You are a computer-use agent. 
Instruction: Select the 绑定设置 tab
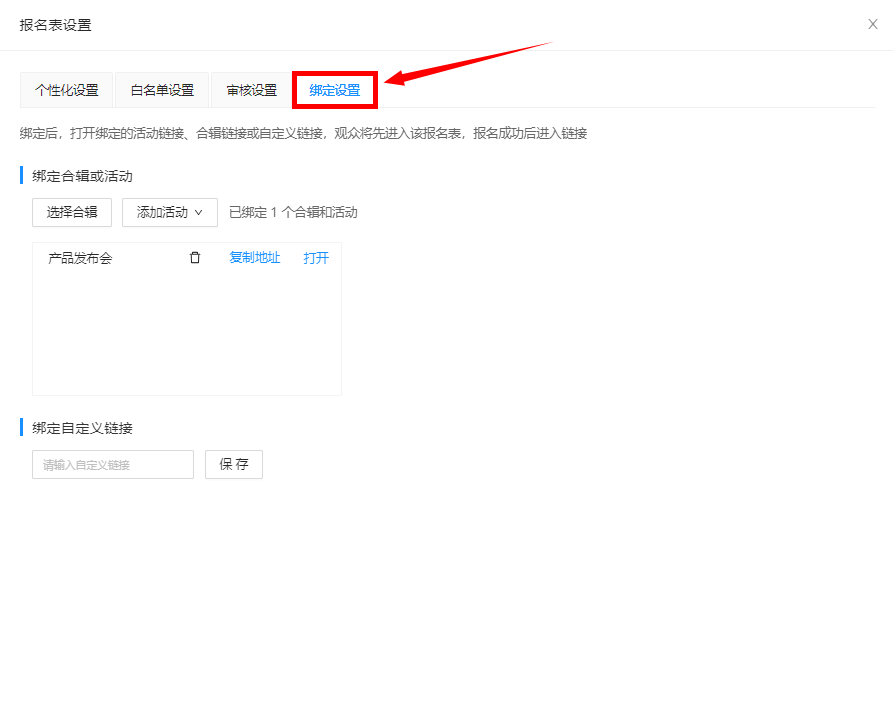[x=335, y=90]
